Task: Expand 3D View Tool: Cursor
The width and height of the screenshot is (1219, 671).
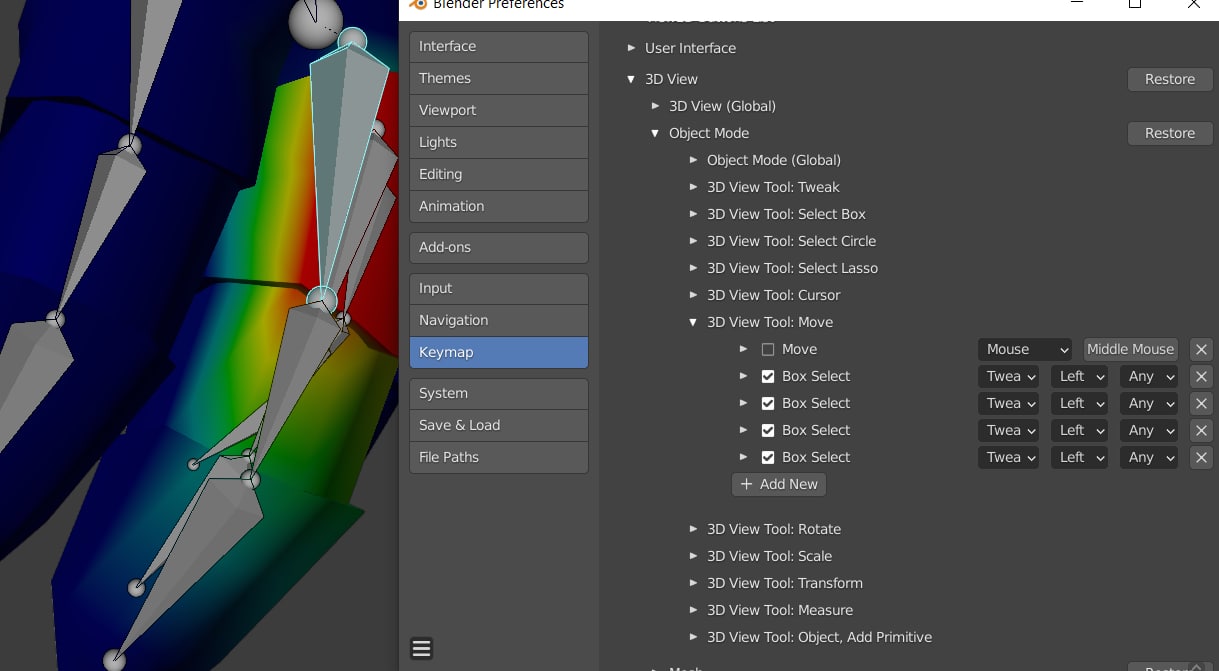Action: pyautogui.click(x=693, y=295)
